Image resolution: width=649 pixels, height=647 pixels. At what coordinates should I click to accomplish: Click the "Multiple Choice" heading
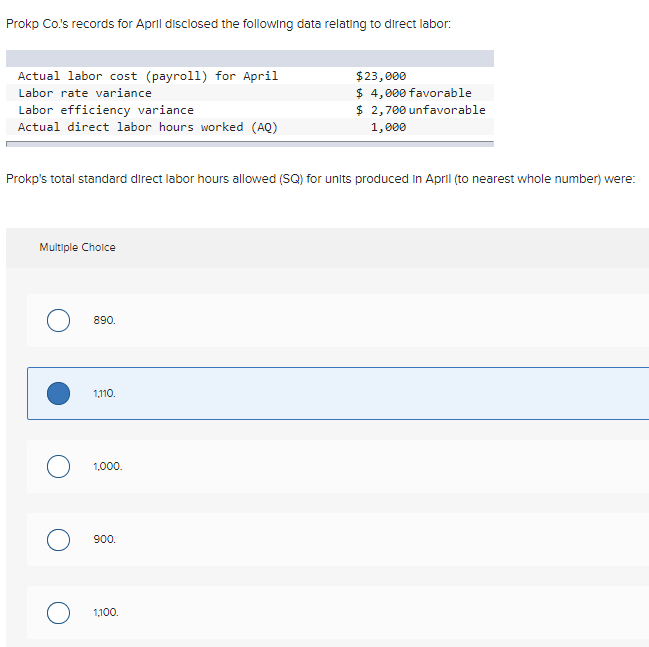point(77,247)
